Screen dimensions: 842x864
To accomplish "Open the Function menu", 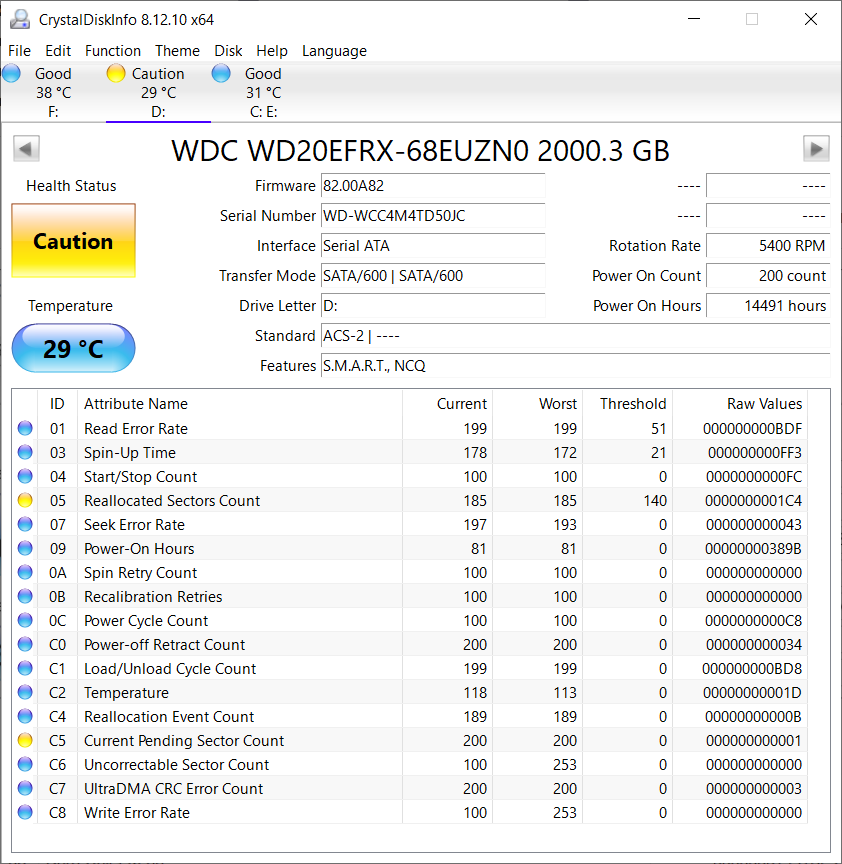I will (113, 51).
